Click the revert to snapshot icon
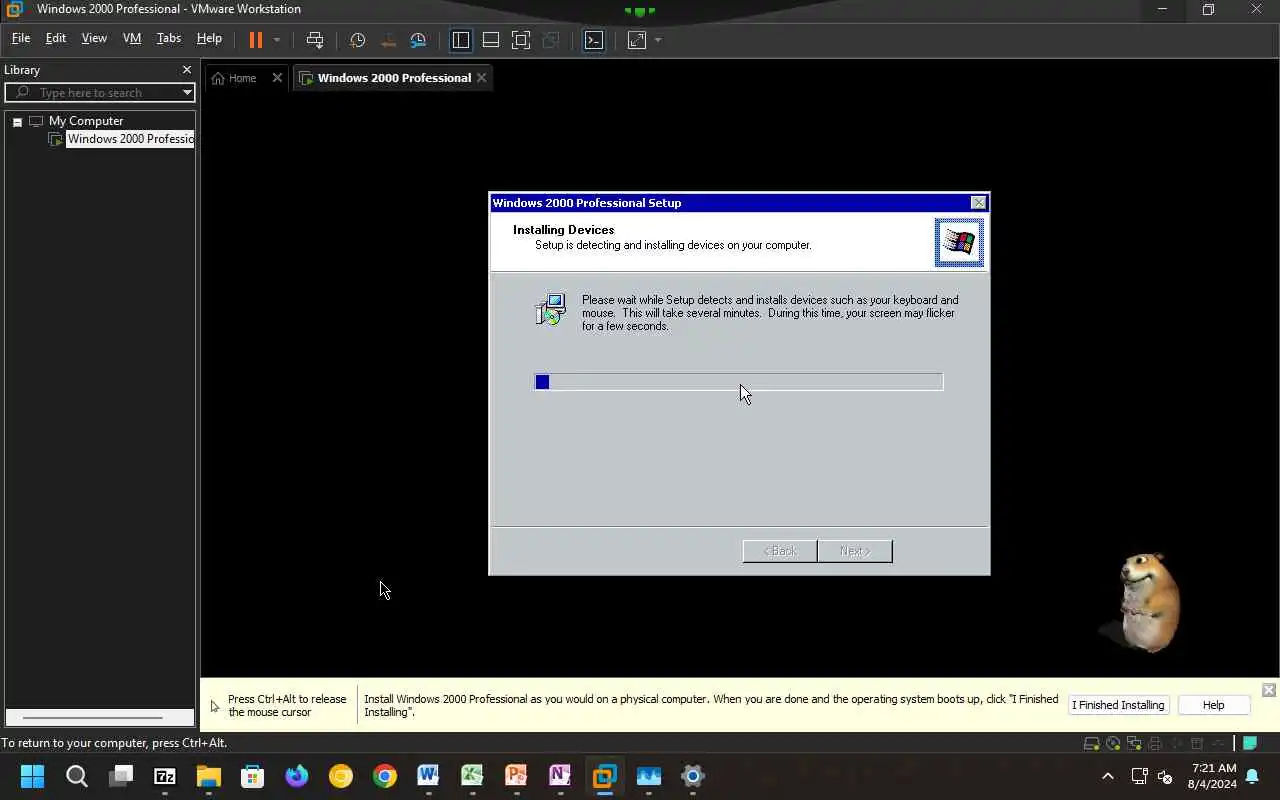 click(x=388, y=40)
